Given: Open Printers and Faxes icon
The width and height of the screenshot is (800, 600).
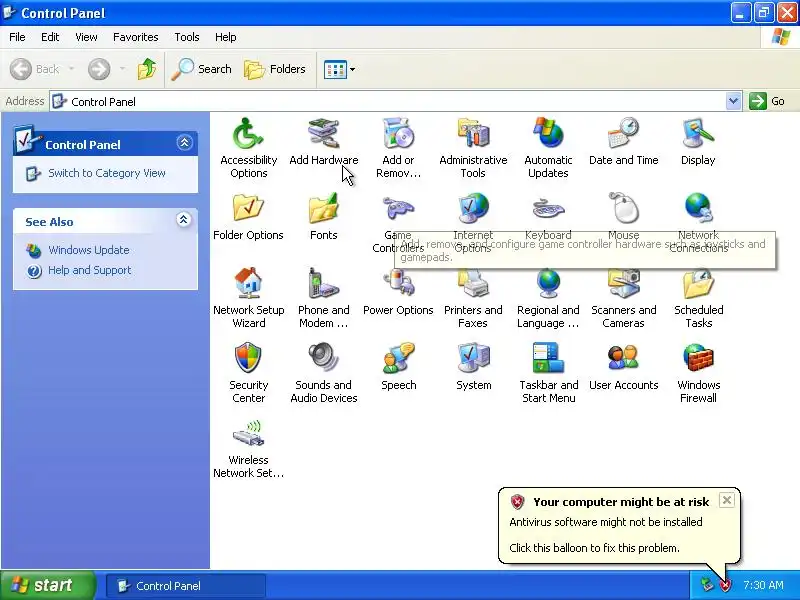Looking at the screenshot, I should tap(473, 284).
